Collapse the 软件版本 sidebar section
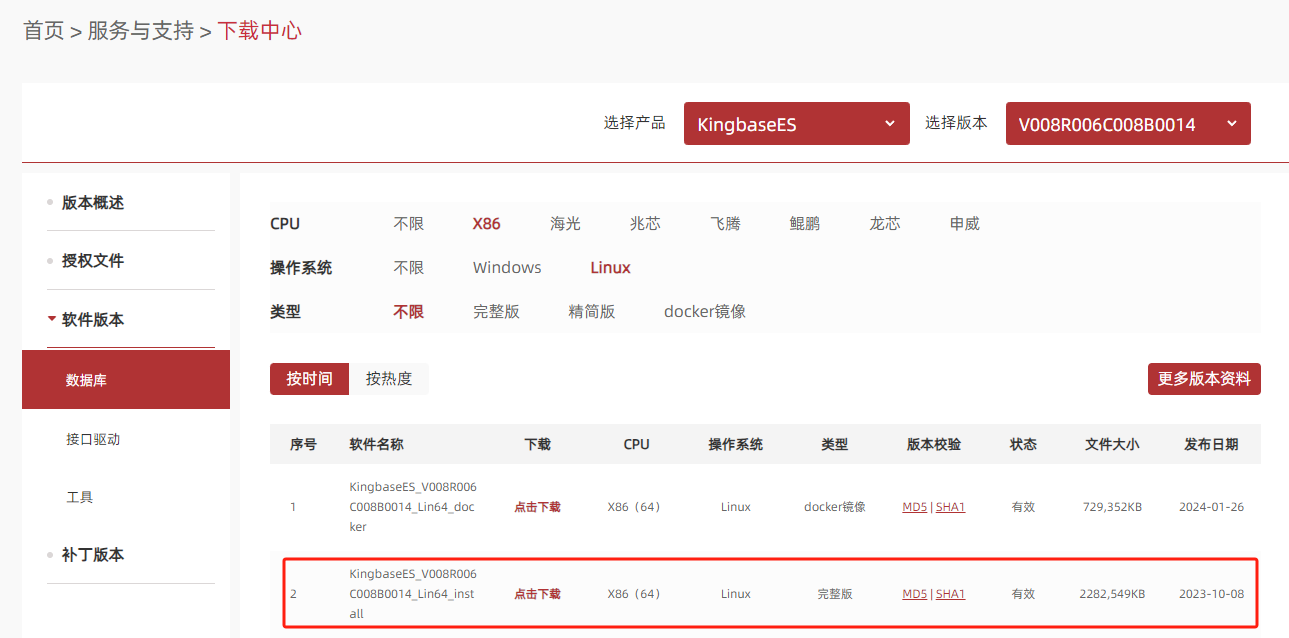 pyautogui.click(x=92, y=320)
